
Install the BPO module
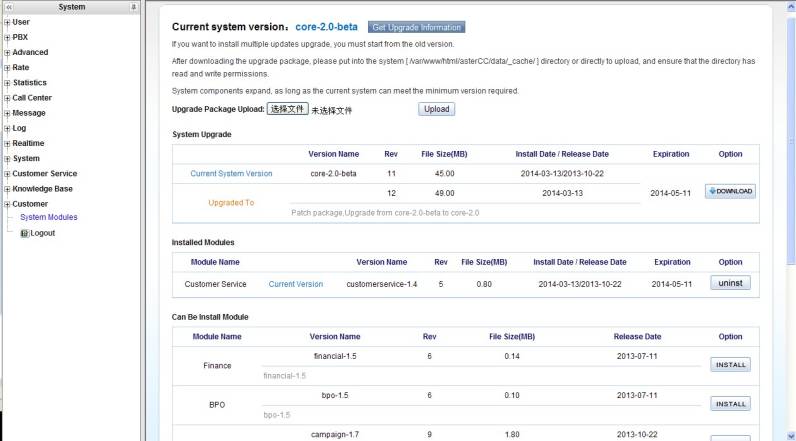coord(730,404)
